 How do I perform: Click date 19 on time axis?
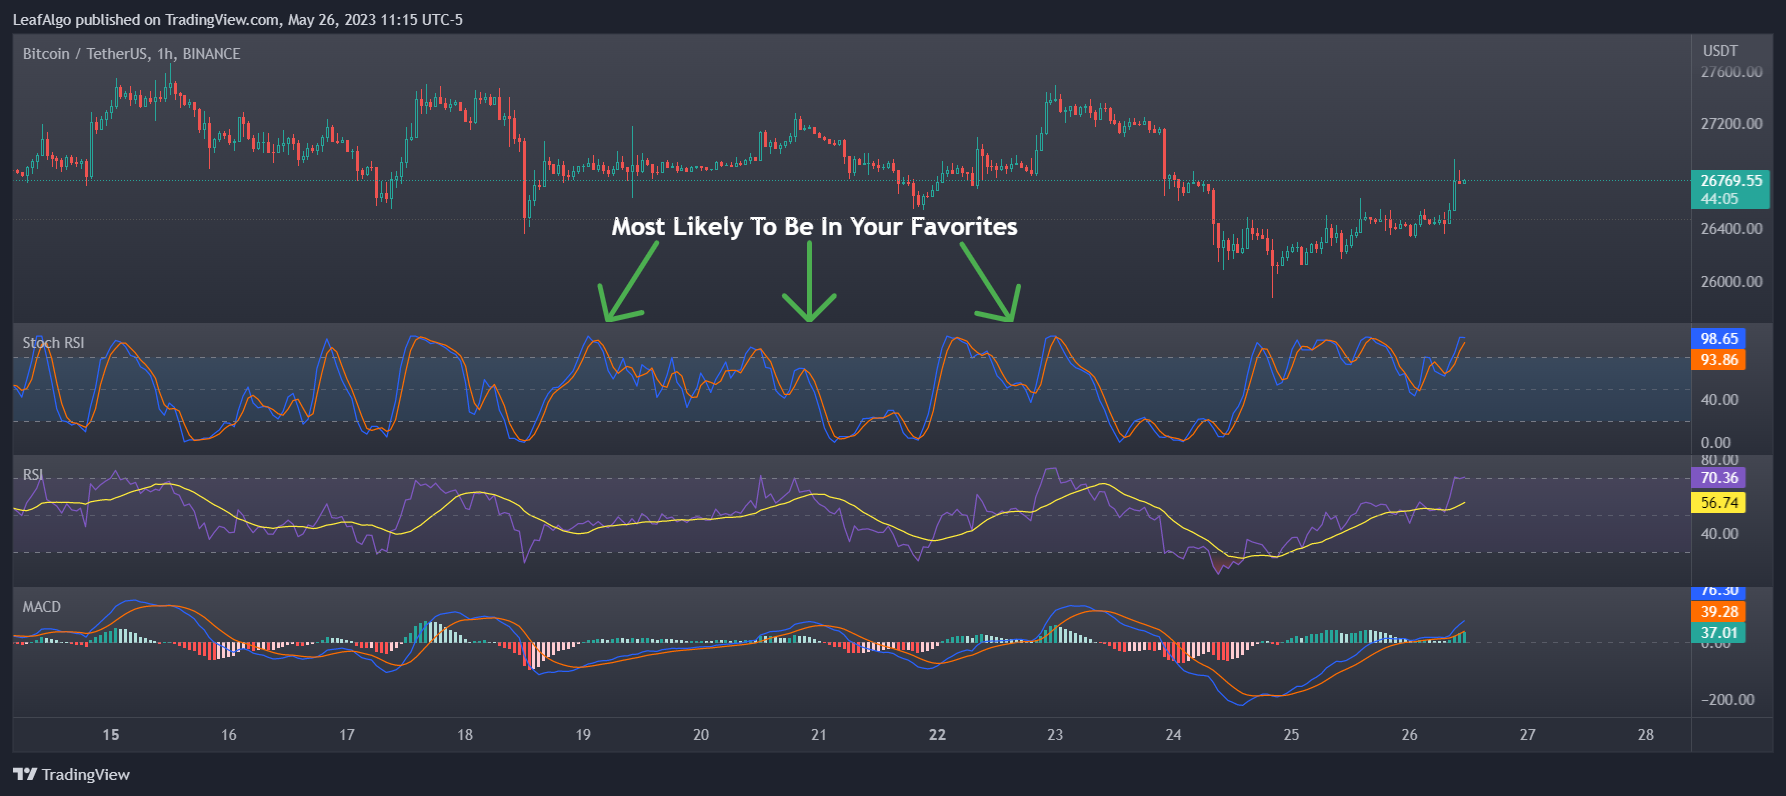[583, 735]
